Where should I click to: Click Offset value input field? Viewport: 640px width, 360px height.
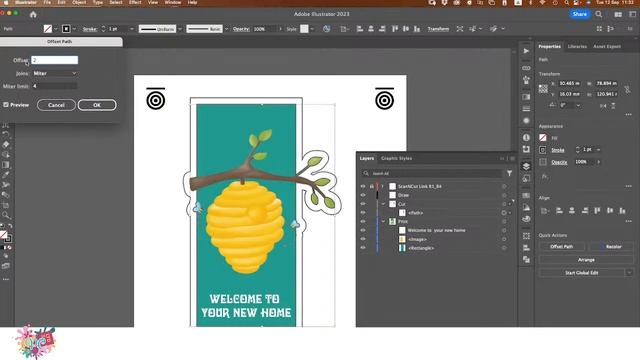tap(55, 60)
